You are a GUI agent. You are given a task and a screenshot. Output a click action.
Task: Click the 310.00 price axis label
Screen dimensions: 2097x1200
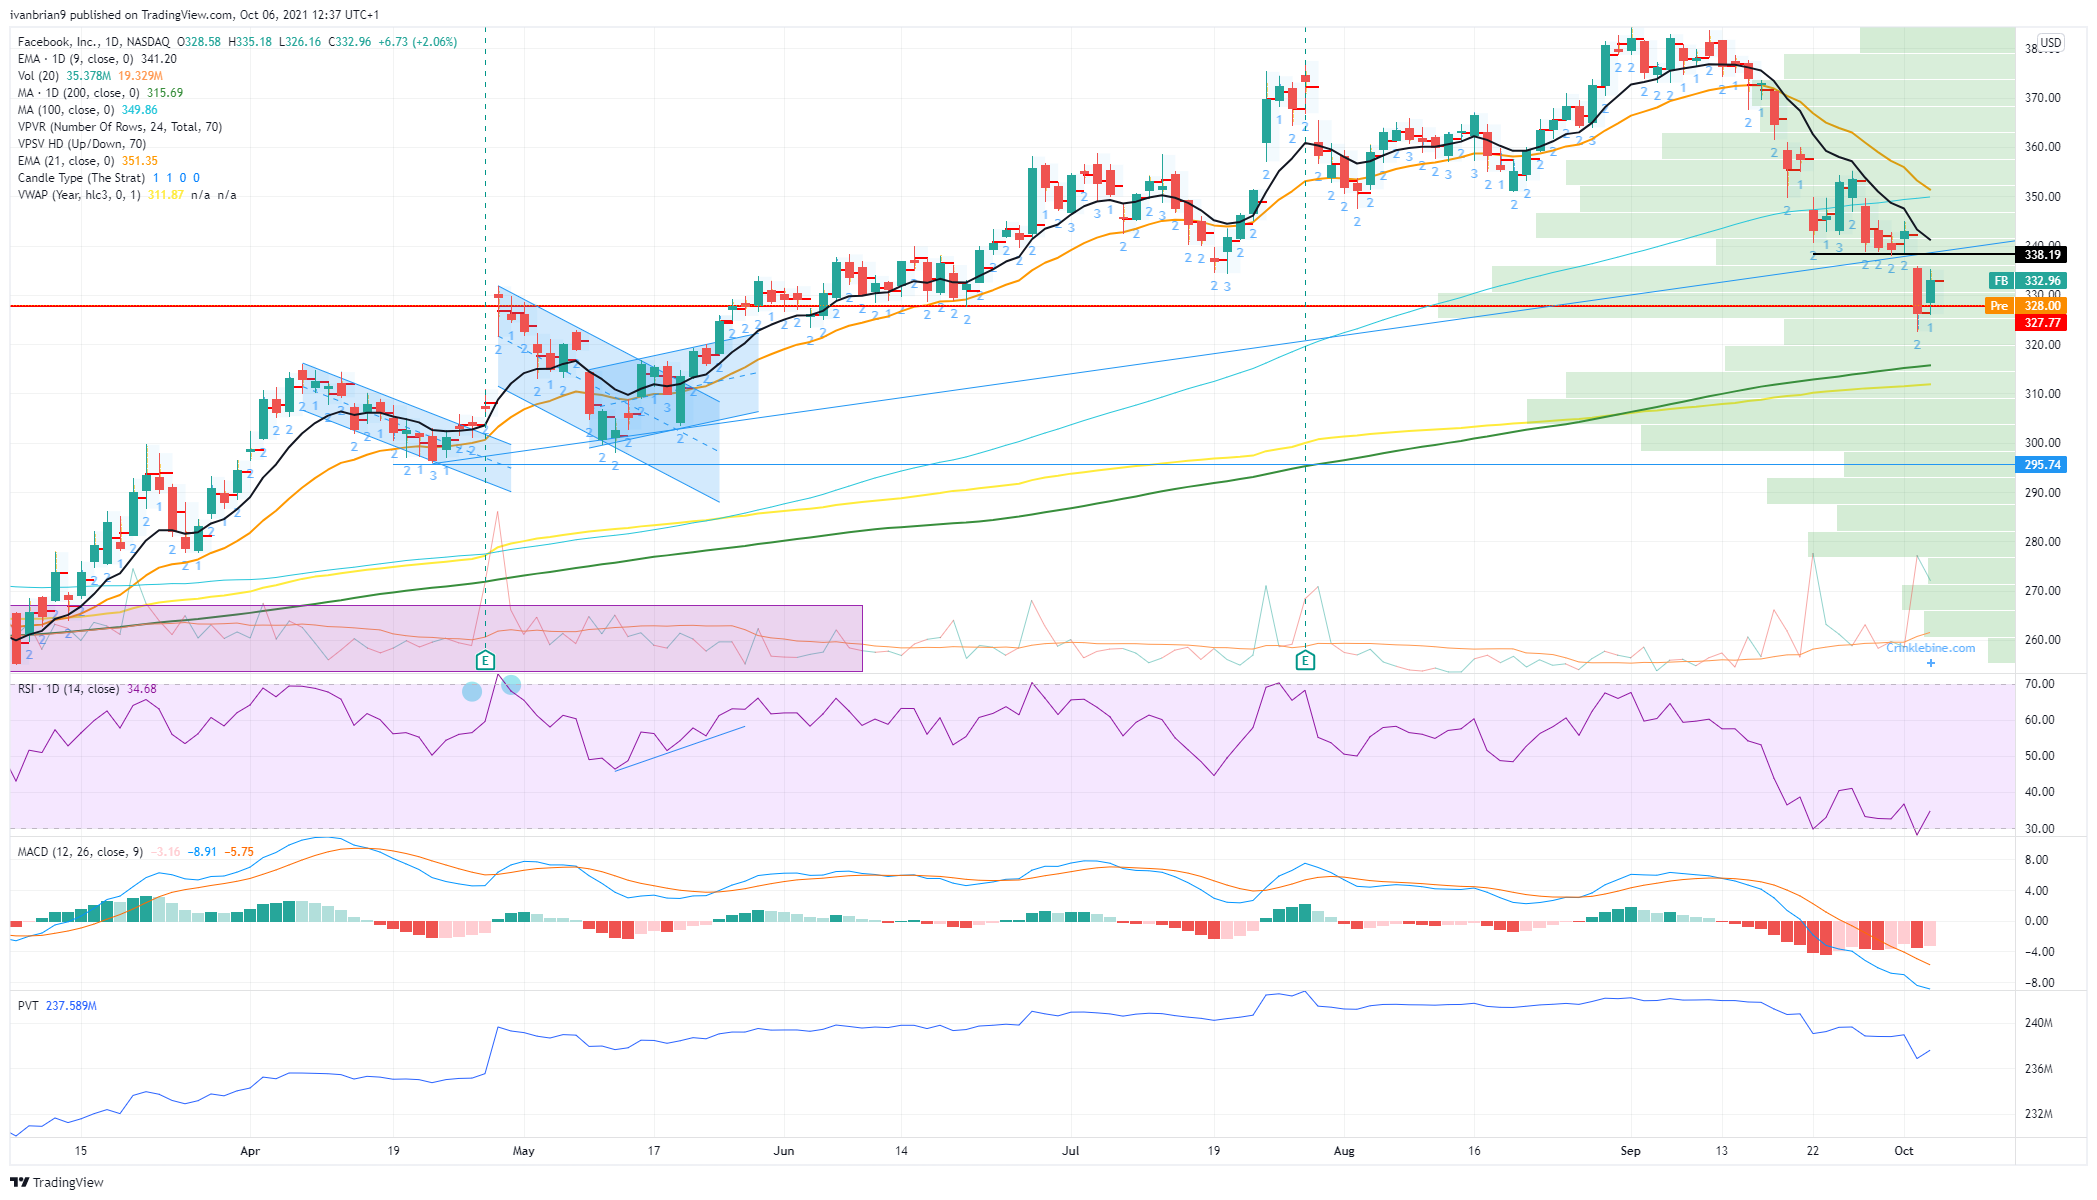click(x=2042, y=394)
